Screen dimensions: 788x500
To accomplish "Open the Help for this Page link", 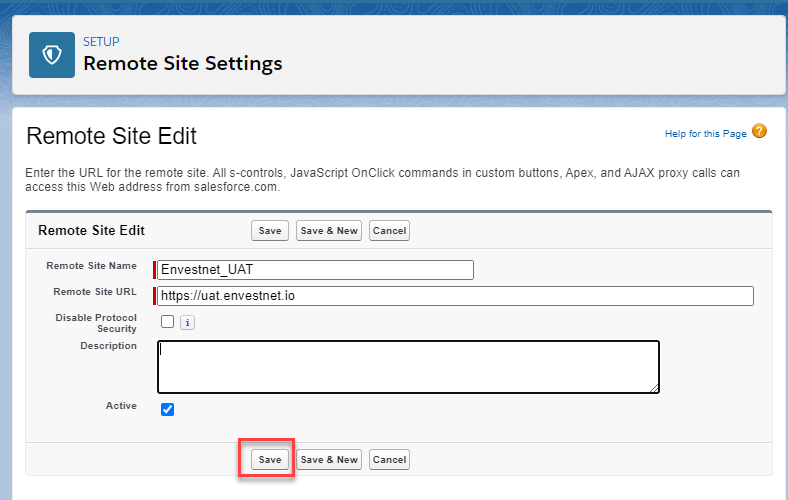I will [x=706, y=134].
